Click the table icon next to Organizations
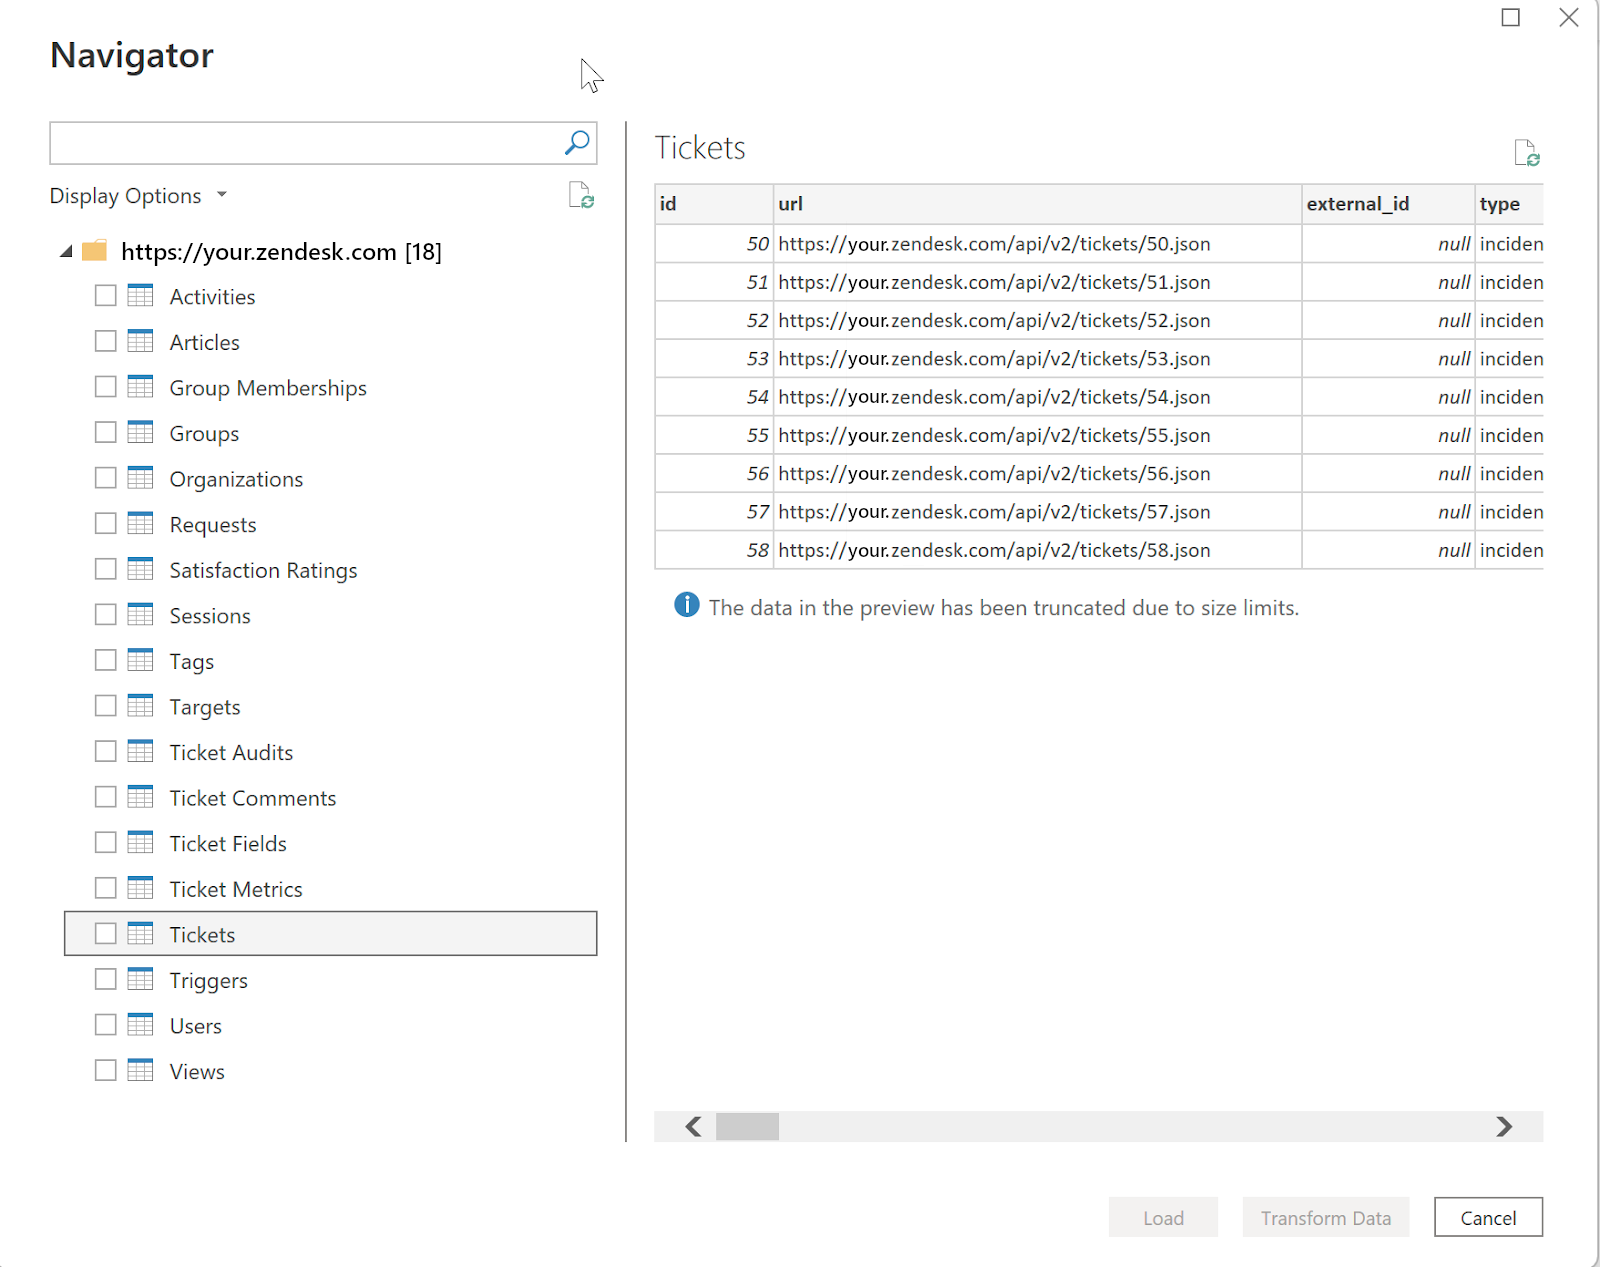 coord(139,478)
